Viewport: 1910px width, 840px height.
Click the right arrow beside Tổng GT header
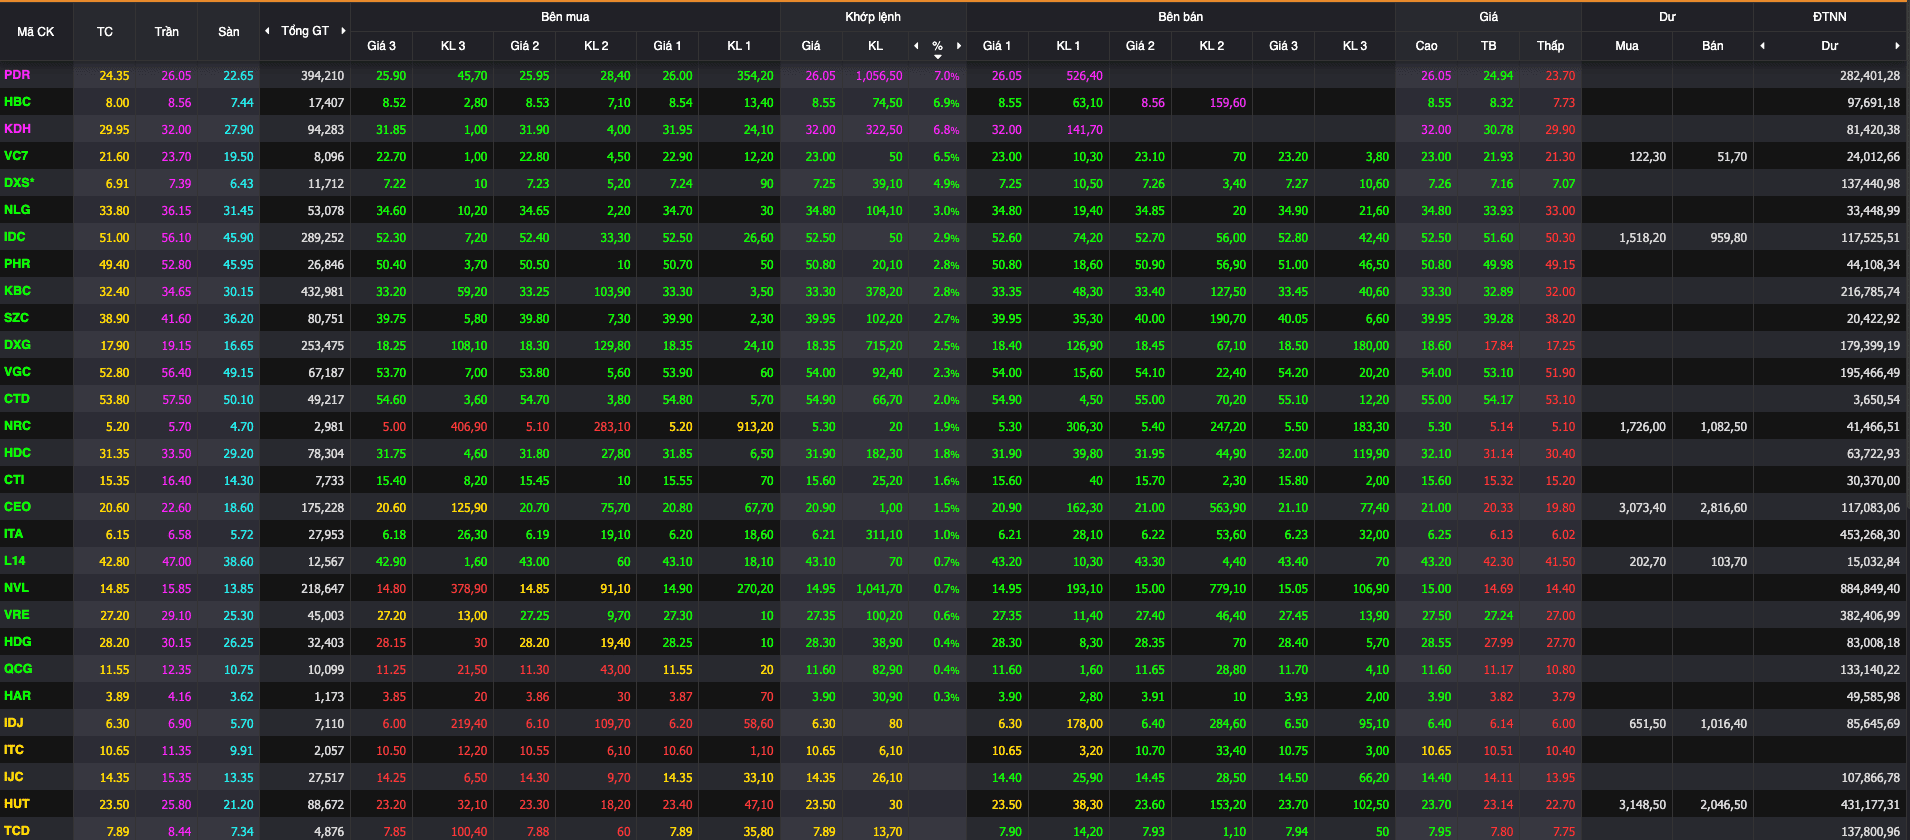(343, 31)
